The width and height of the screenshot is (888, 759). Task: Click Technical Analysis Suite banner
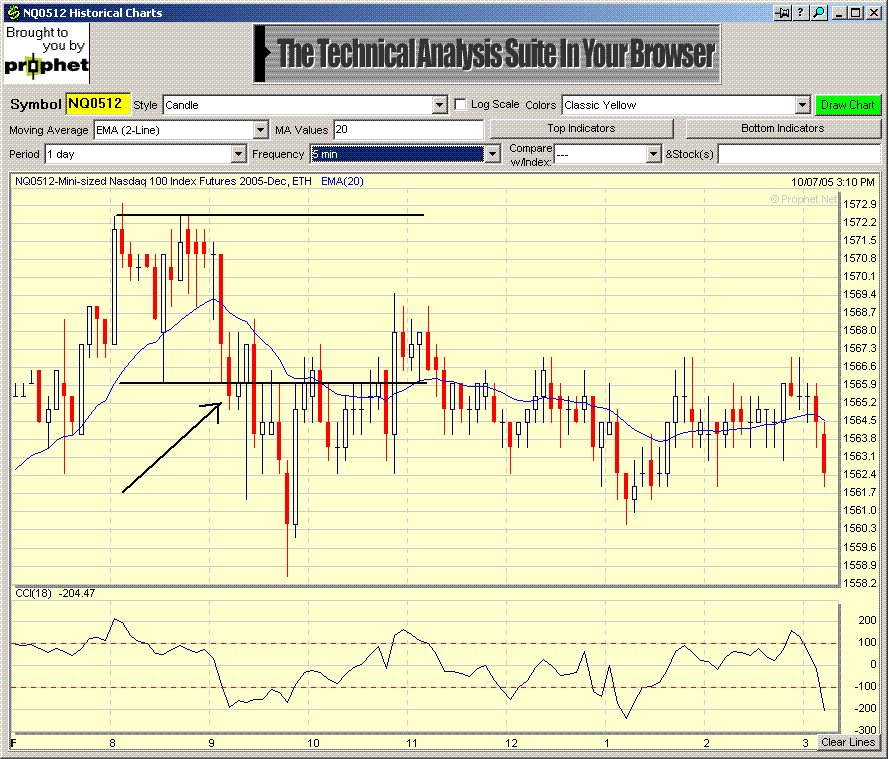point(487,54)
